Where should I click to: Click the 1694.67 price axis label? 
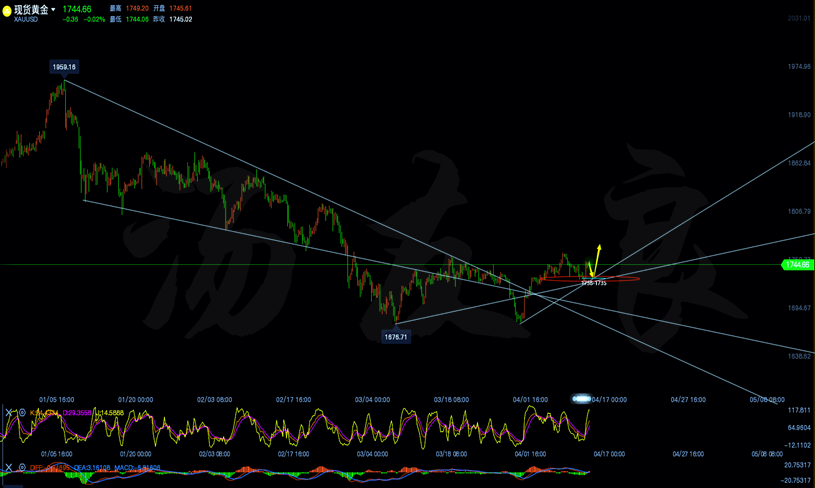tap(799, 308)
